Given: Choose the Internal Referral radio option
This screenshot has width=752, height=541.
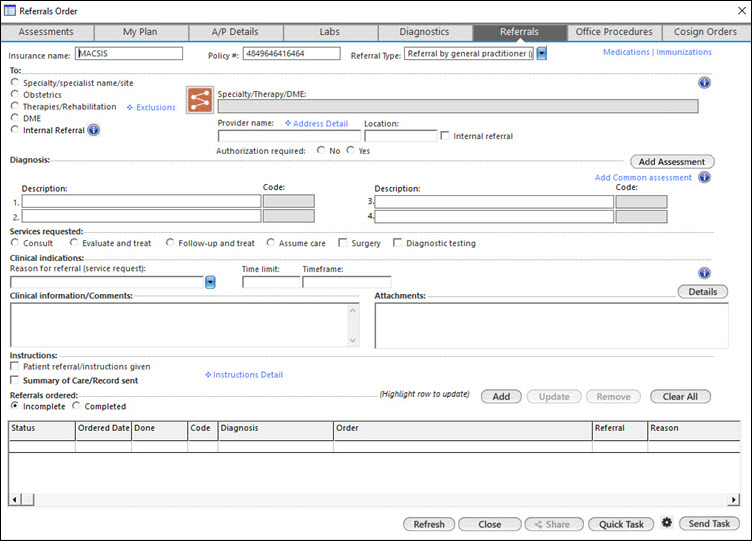Looking at the screenshot, I should (15, 129).
